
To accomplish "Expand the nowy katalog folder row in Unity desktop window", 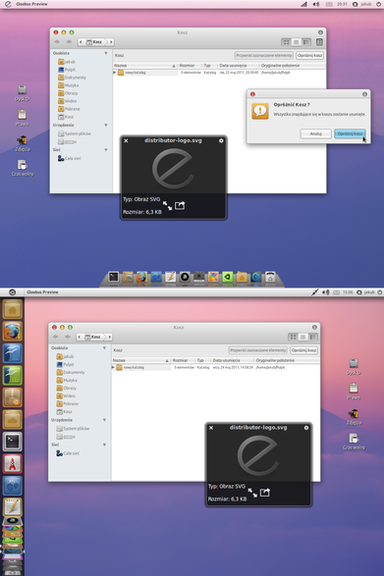I will point(113,367).
